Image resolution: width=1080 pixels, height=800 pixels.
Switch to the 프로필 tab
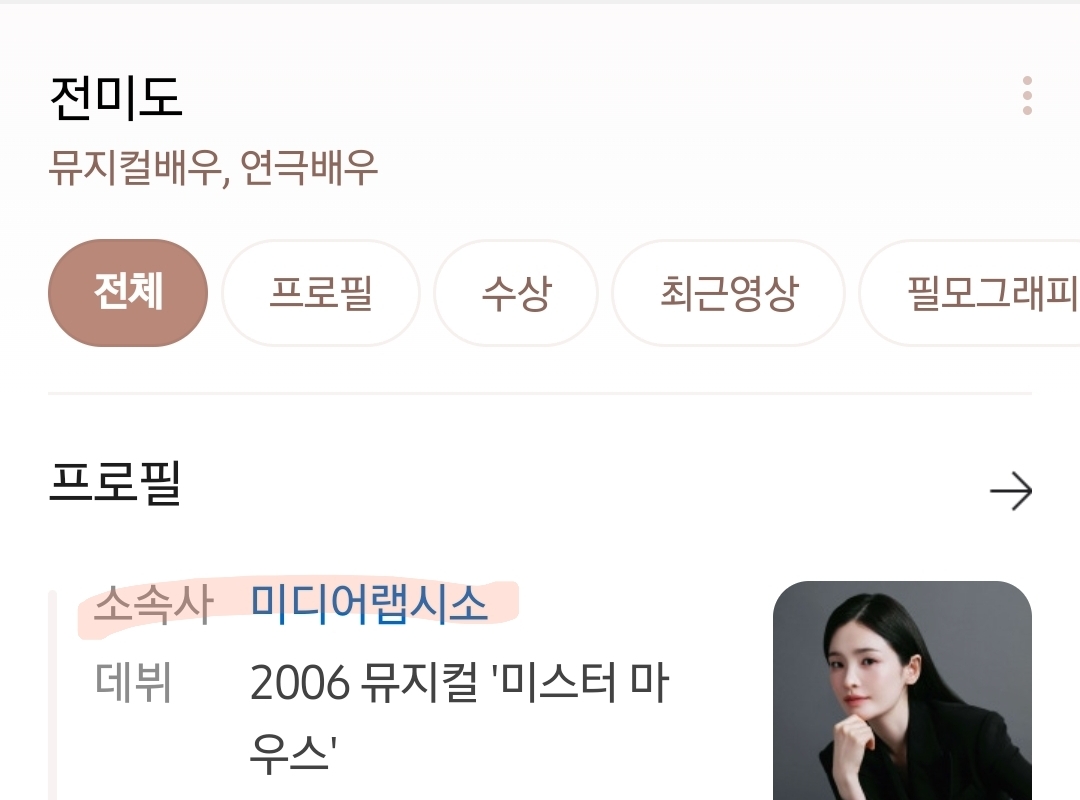321,293
